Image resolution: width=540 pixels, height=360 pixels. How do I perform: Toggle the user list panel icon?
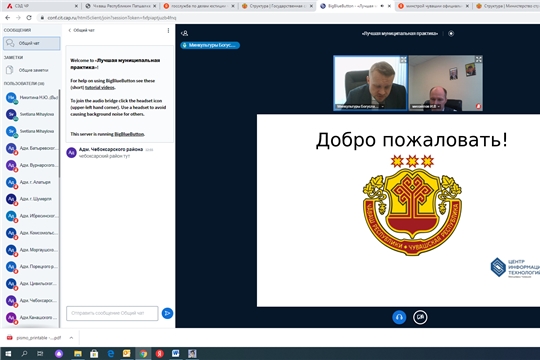(185, 33)
